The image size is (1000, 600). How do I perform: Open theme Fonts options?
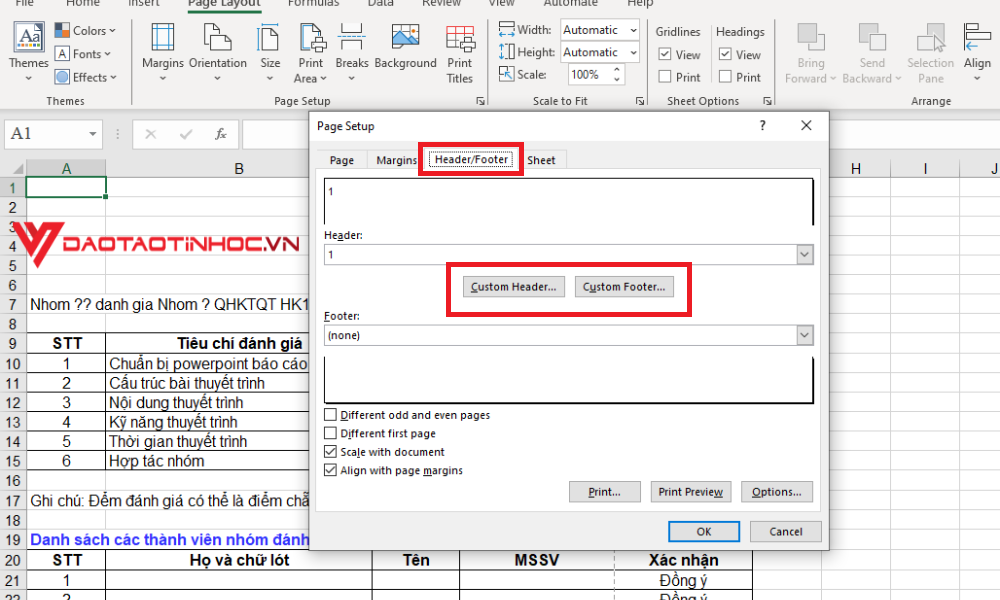(83, 54)
